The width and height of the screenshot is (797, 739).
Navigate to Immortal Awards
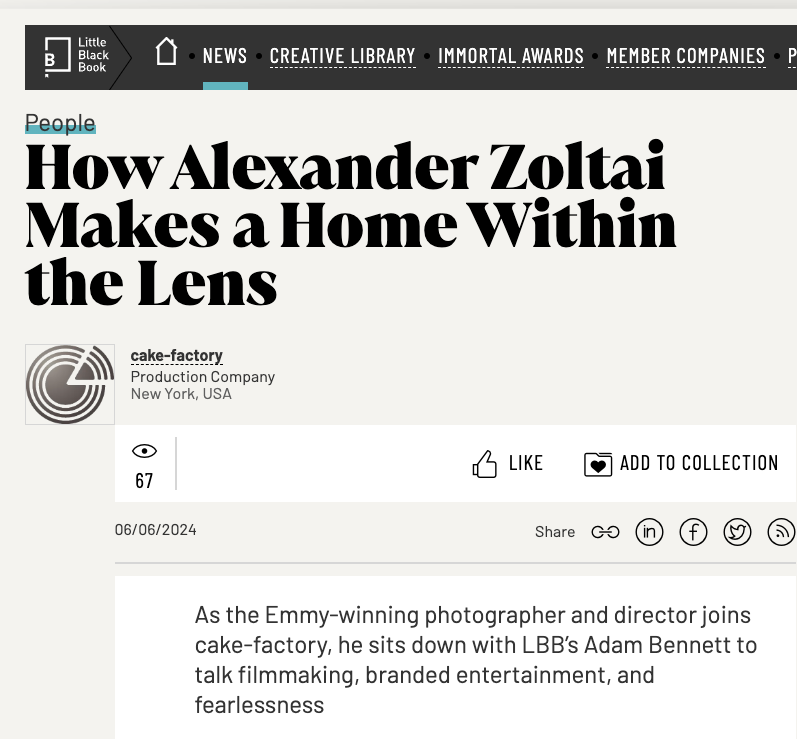click(x=511, y=56)
